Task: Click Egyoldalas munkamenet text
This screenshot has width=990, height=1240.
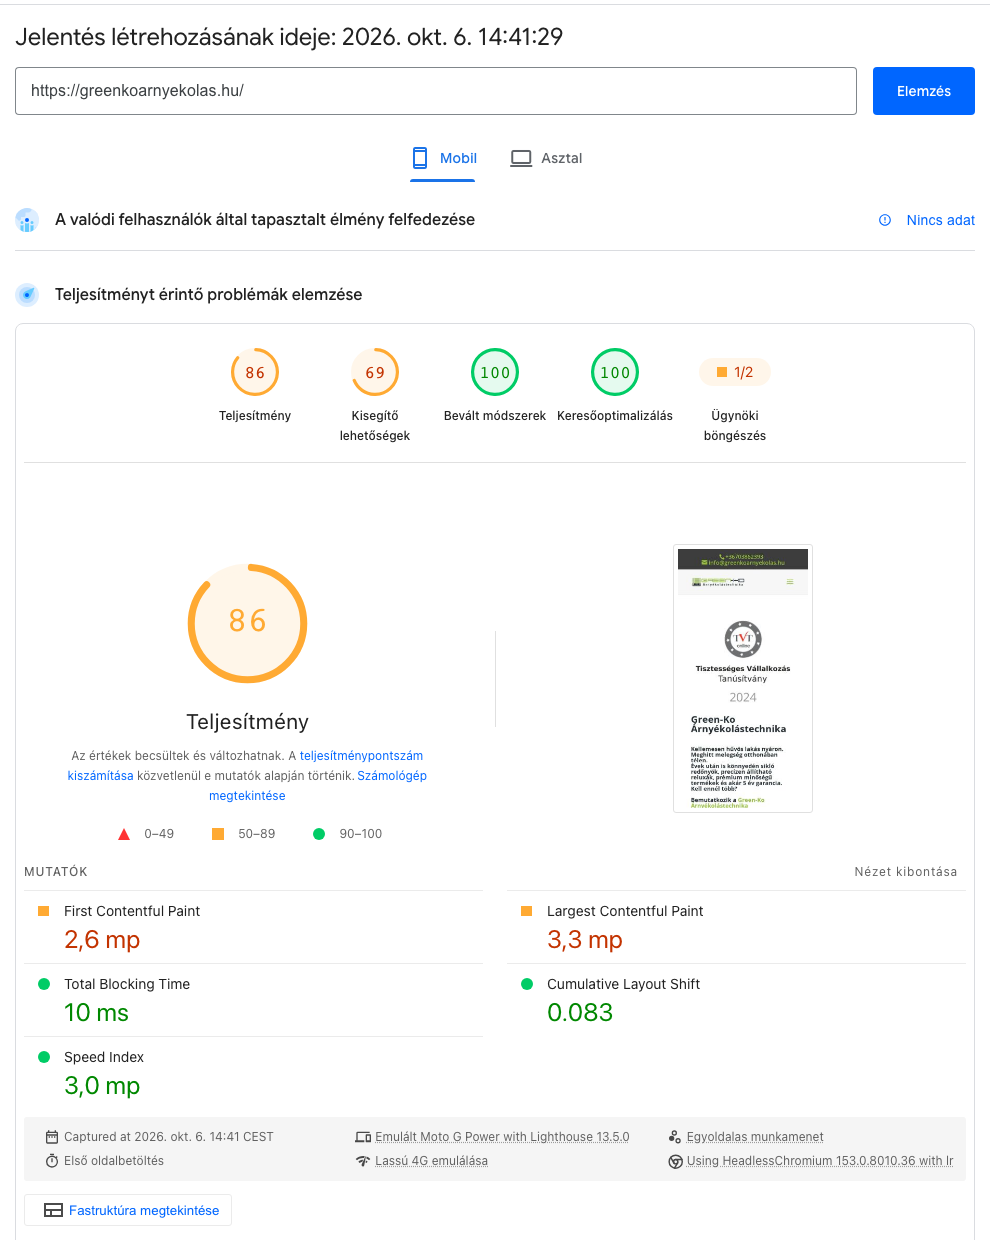Action: coord(755,1137)
